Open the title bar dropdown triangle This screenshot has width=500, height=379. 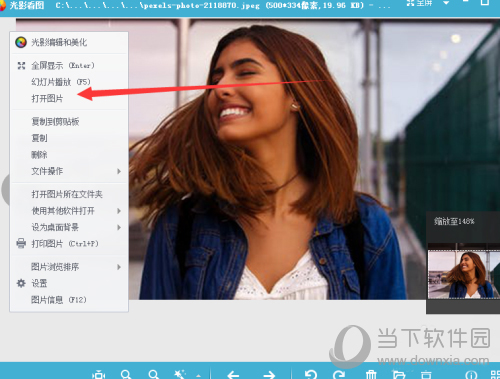[446, 3]
